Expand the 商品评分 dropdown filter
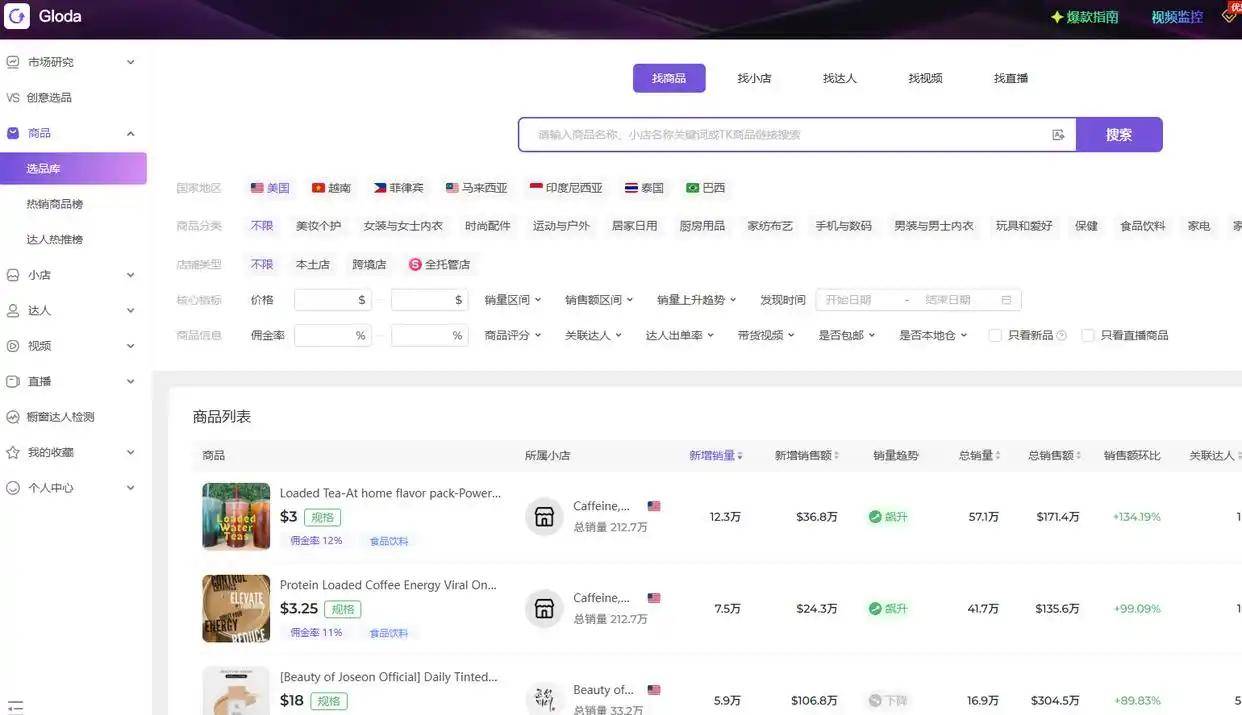The image size is (1242, 715). tap(512, 336)
